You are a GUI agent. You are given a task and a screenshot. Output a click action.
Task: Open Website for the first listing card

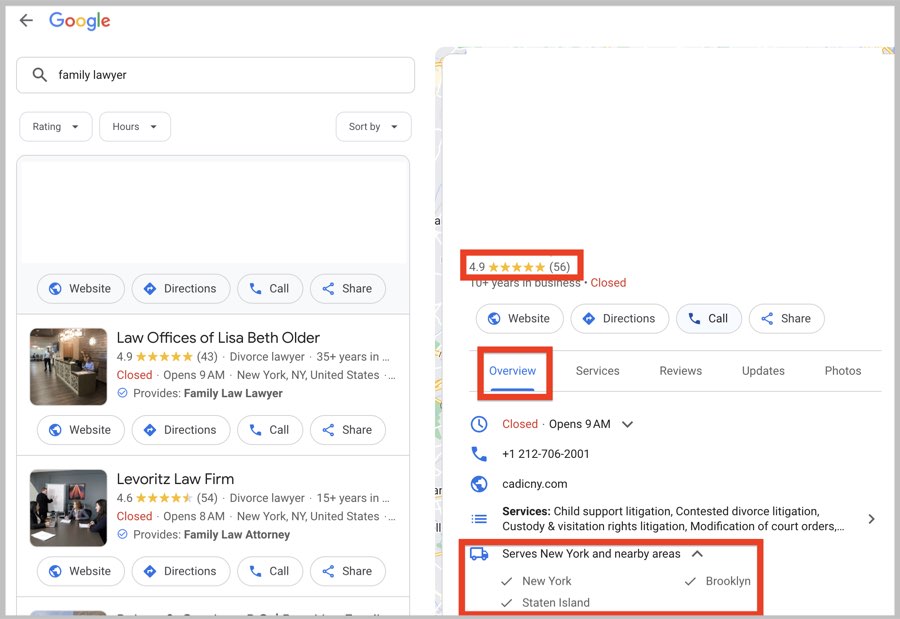pos(80,289)
